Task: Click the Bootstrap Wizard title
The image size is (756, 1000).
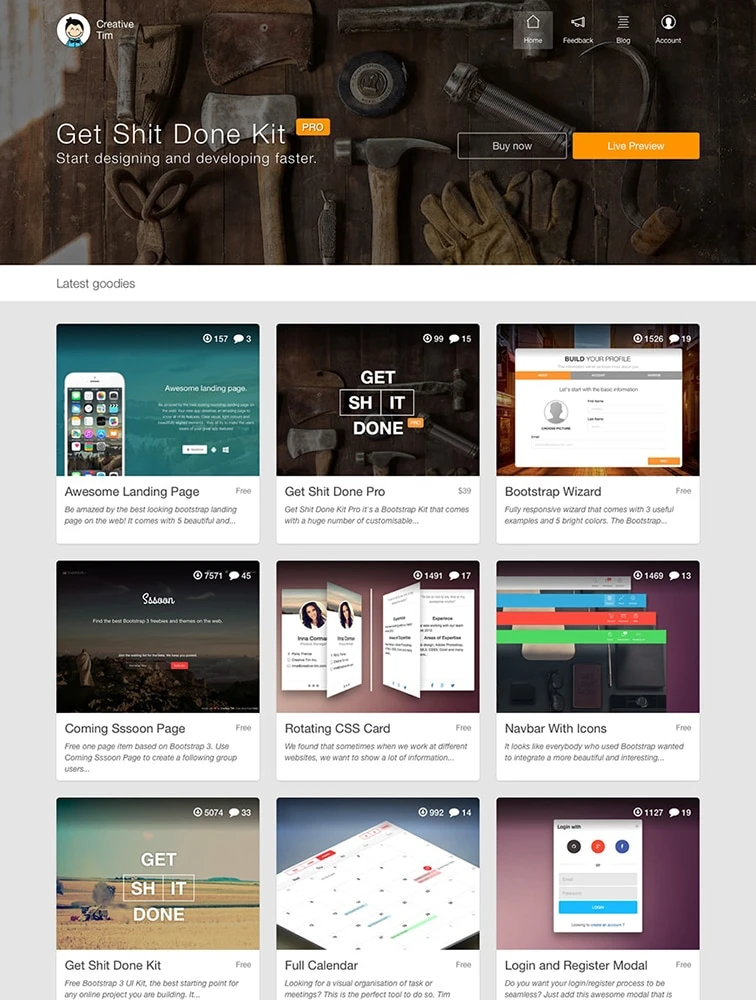Action: (x=552, y=492)
